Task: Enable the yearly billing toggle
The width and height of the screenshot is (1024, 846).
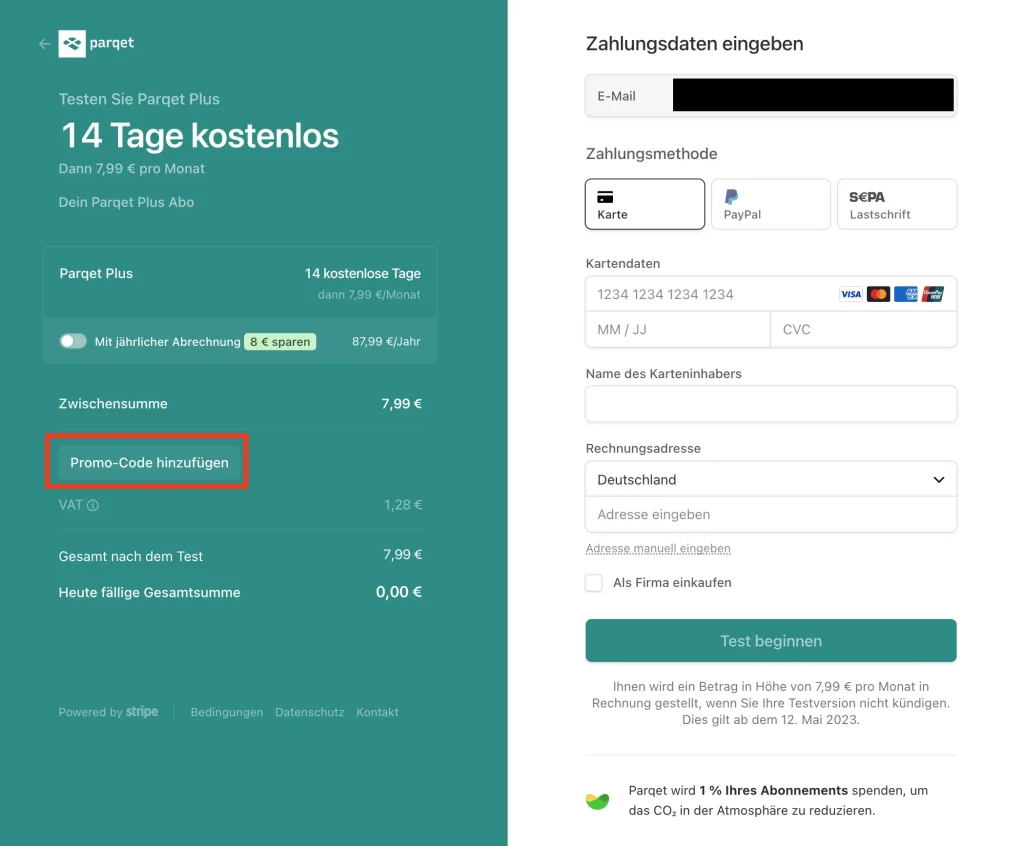Action: click(x=73, y=341)
